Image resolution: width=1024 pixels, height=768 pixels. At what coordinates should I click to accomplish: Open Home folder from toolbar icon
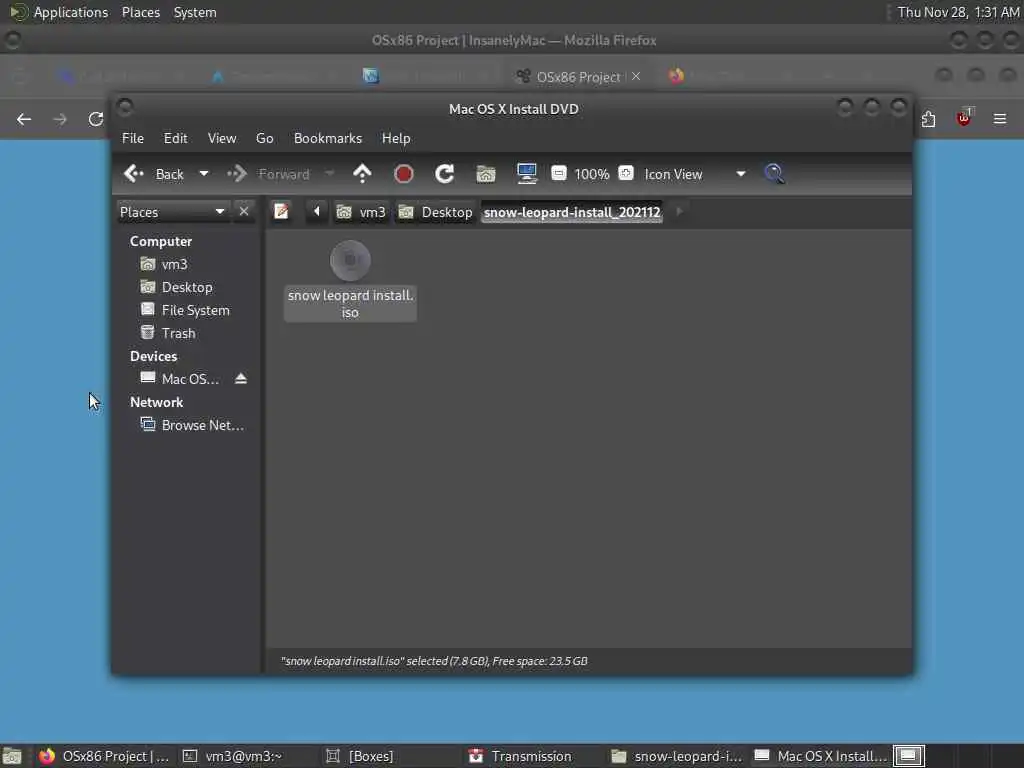486,174
